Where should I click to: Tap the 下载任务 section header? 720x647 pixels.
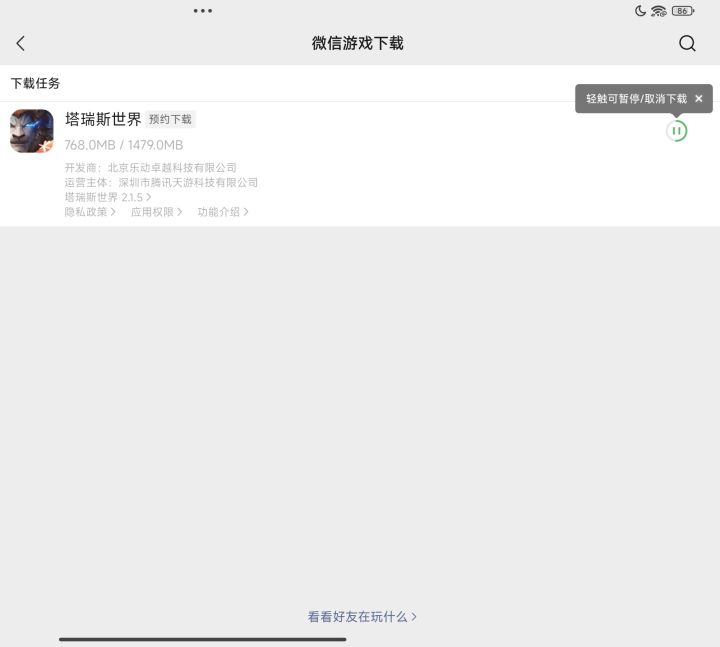click(35, 83)
